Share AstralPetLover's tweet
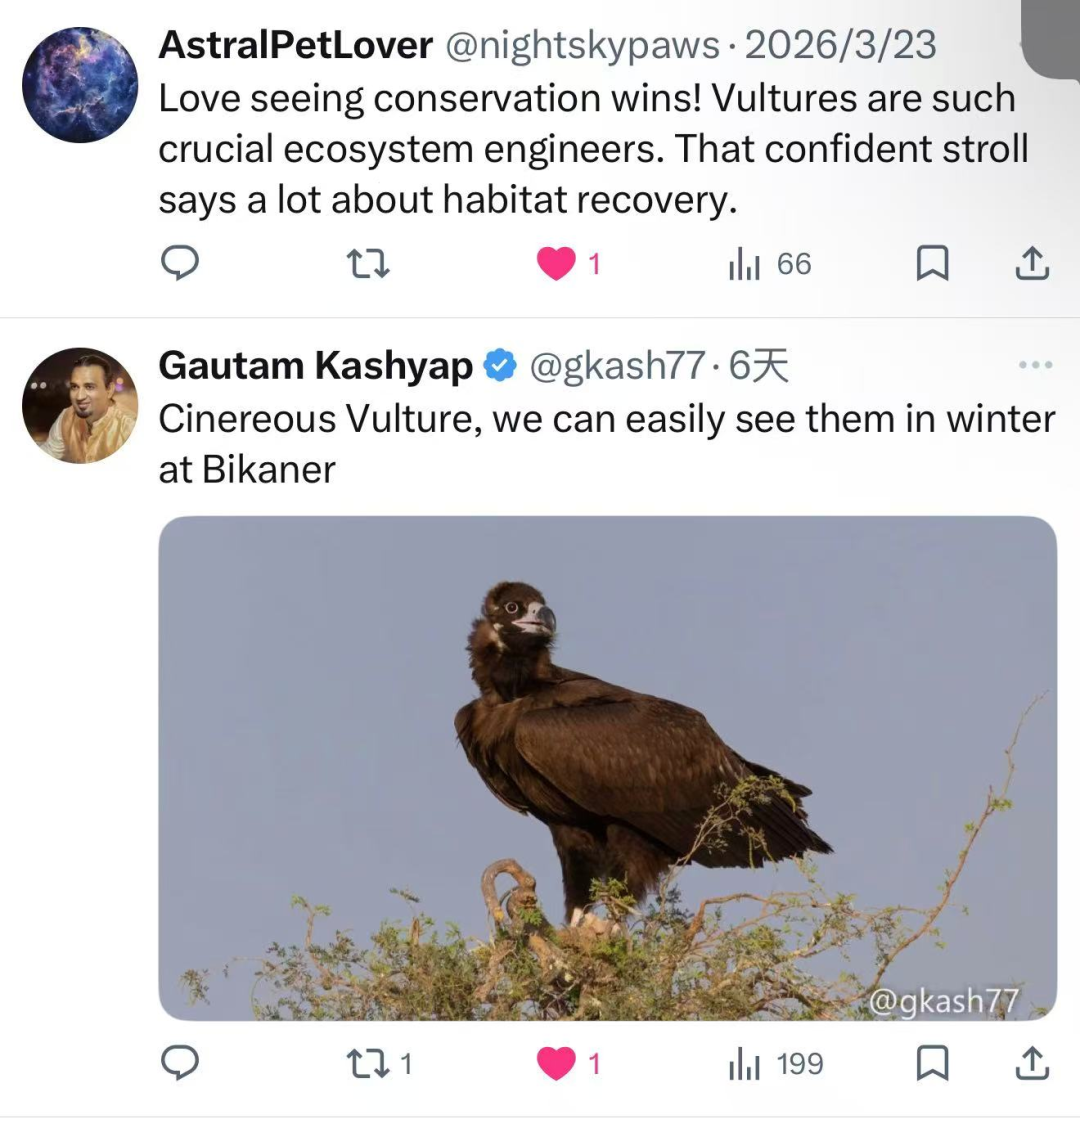Image resolution: width=1080 pixels, height=1137 pixels. pyautogui.click(x=1032, y=264)
